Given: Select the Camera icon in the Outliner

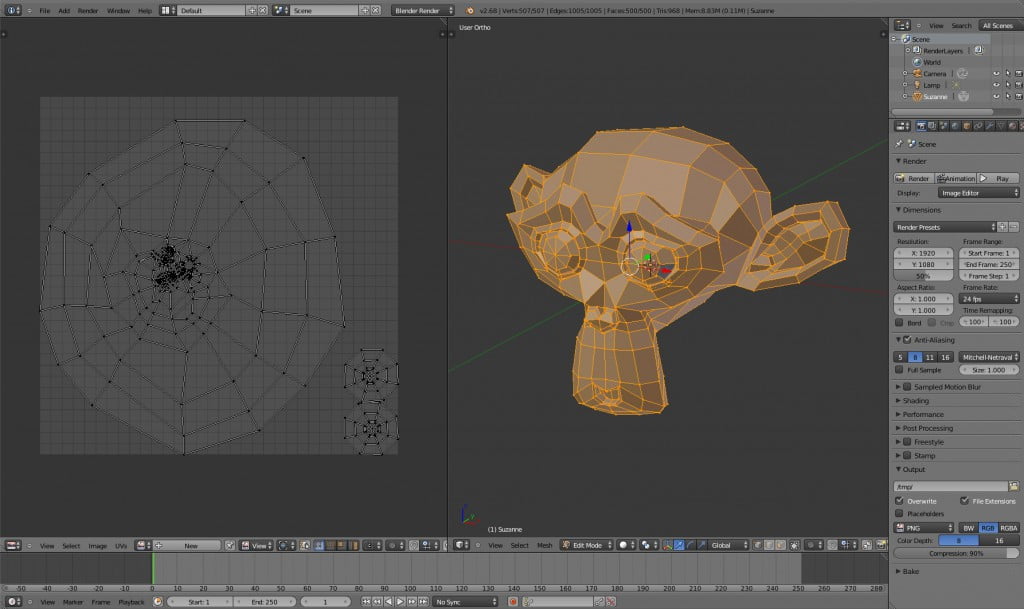Looking at the screenshot, I should 916,73.
